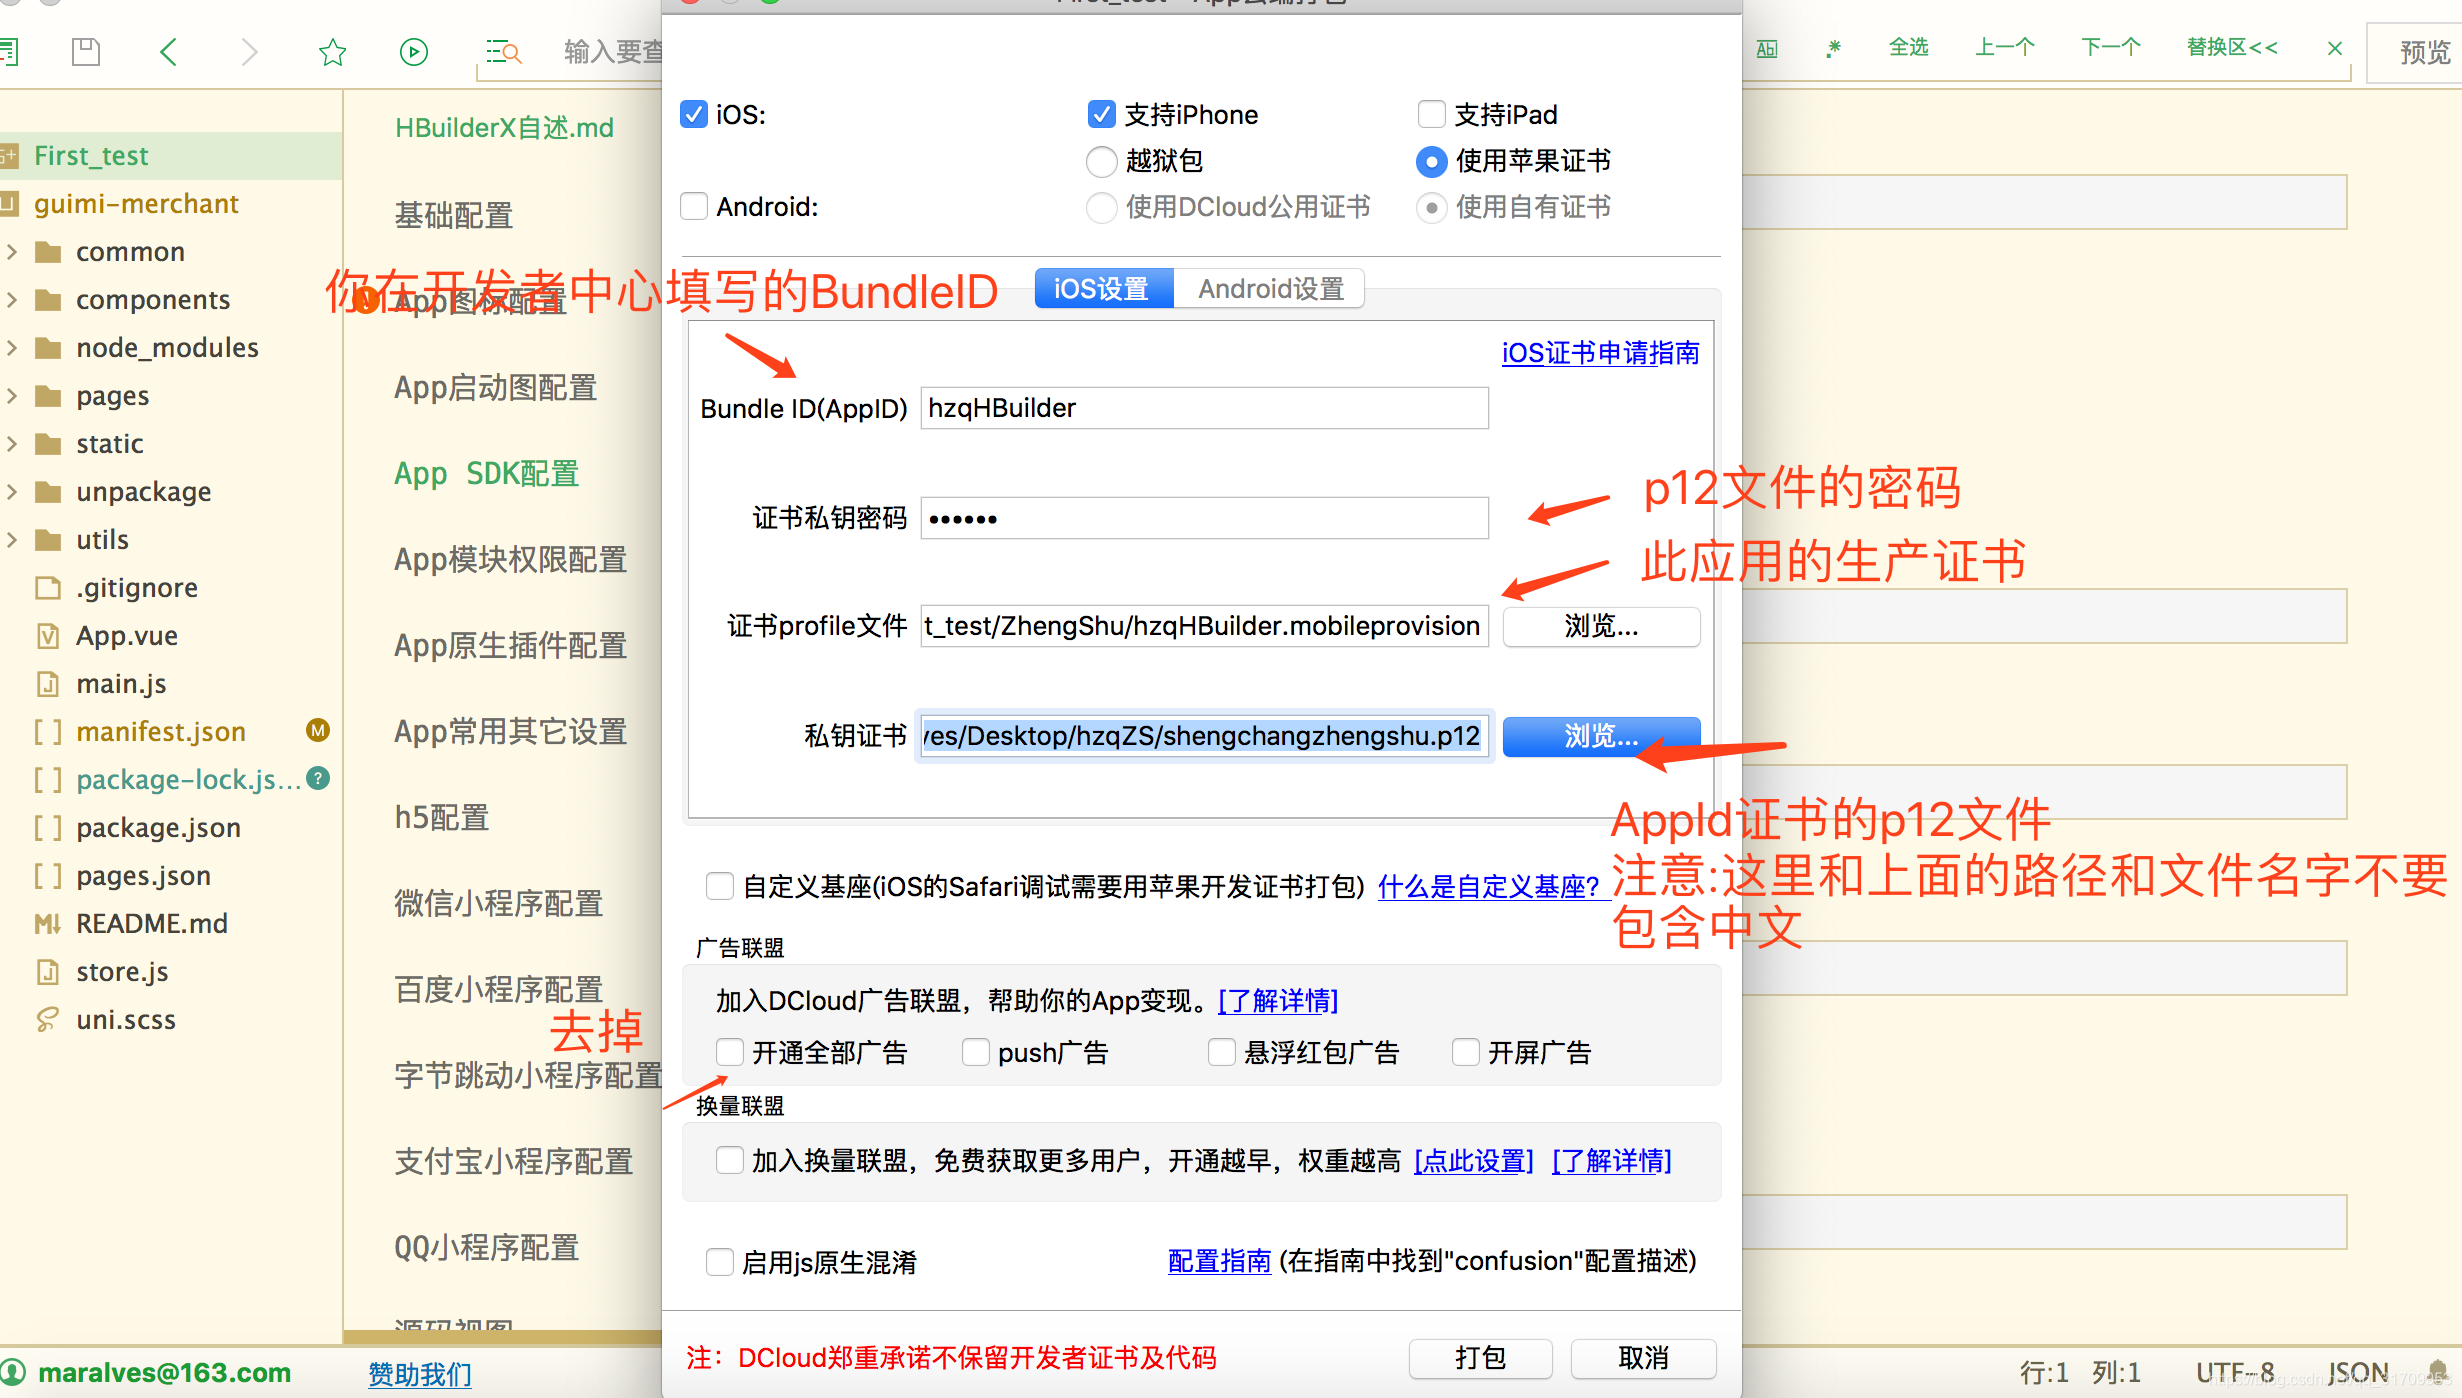Close the find bar with the X icon

(2335, 48)
